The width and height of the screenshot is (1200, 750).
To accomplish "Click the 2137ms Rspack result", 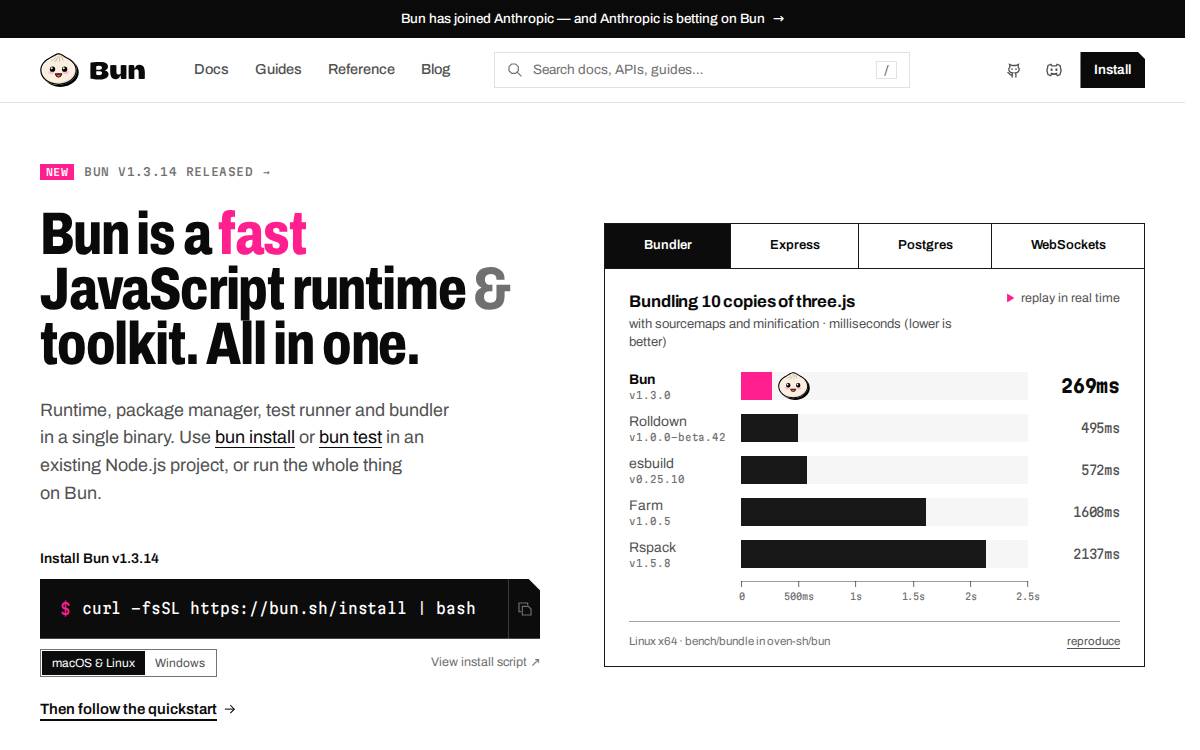I will point(1096,554).
